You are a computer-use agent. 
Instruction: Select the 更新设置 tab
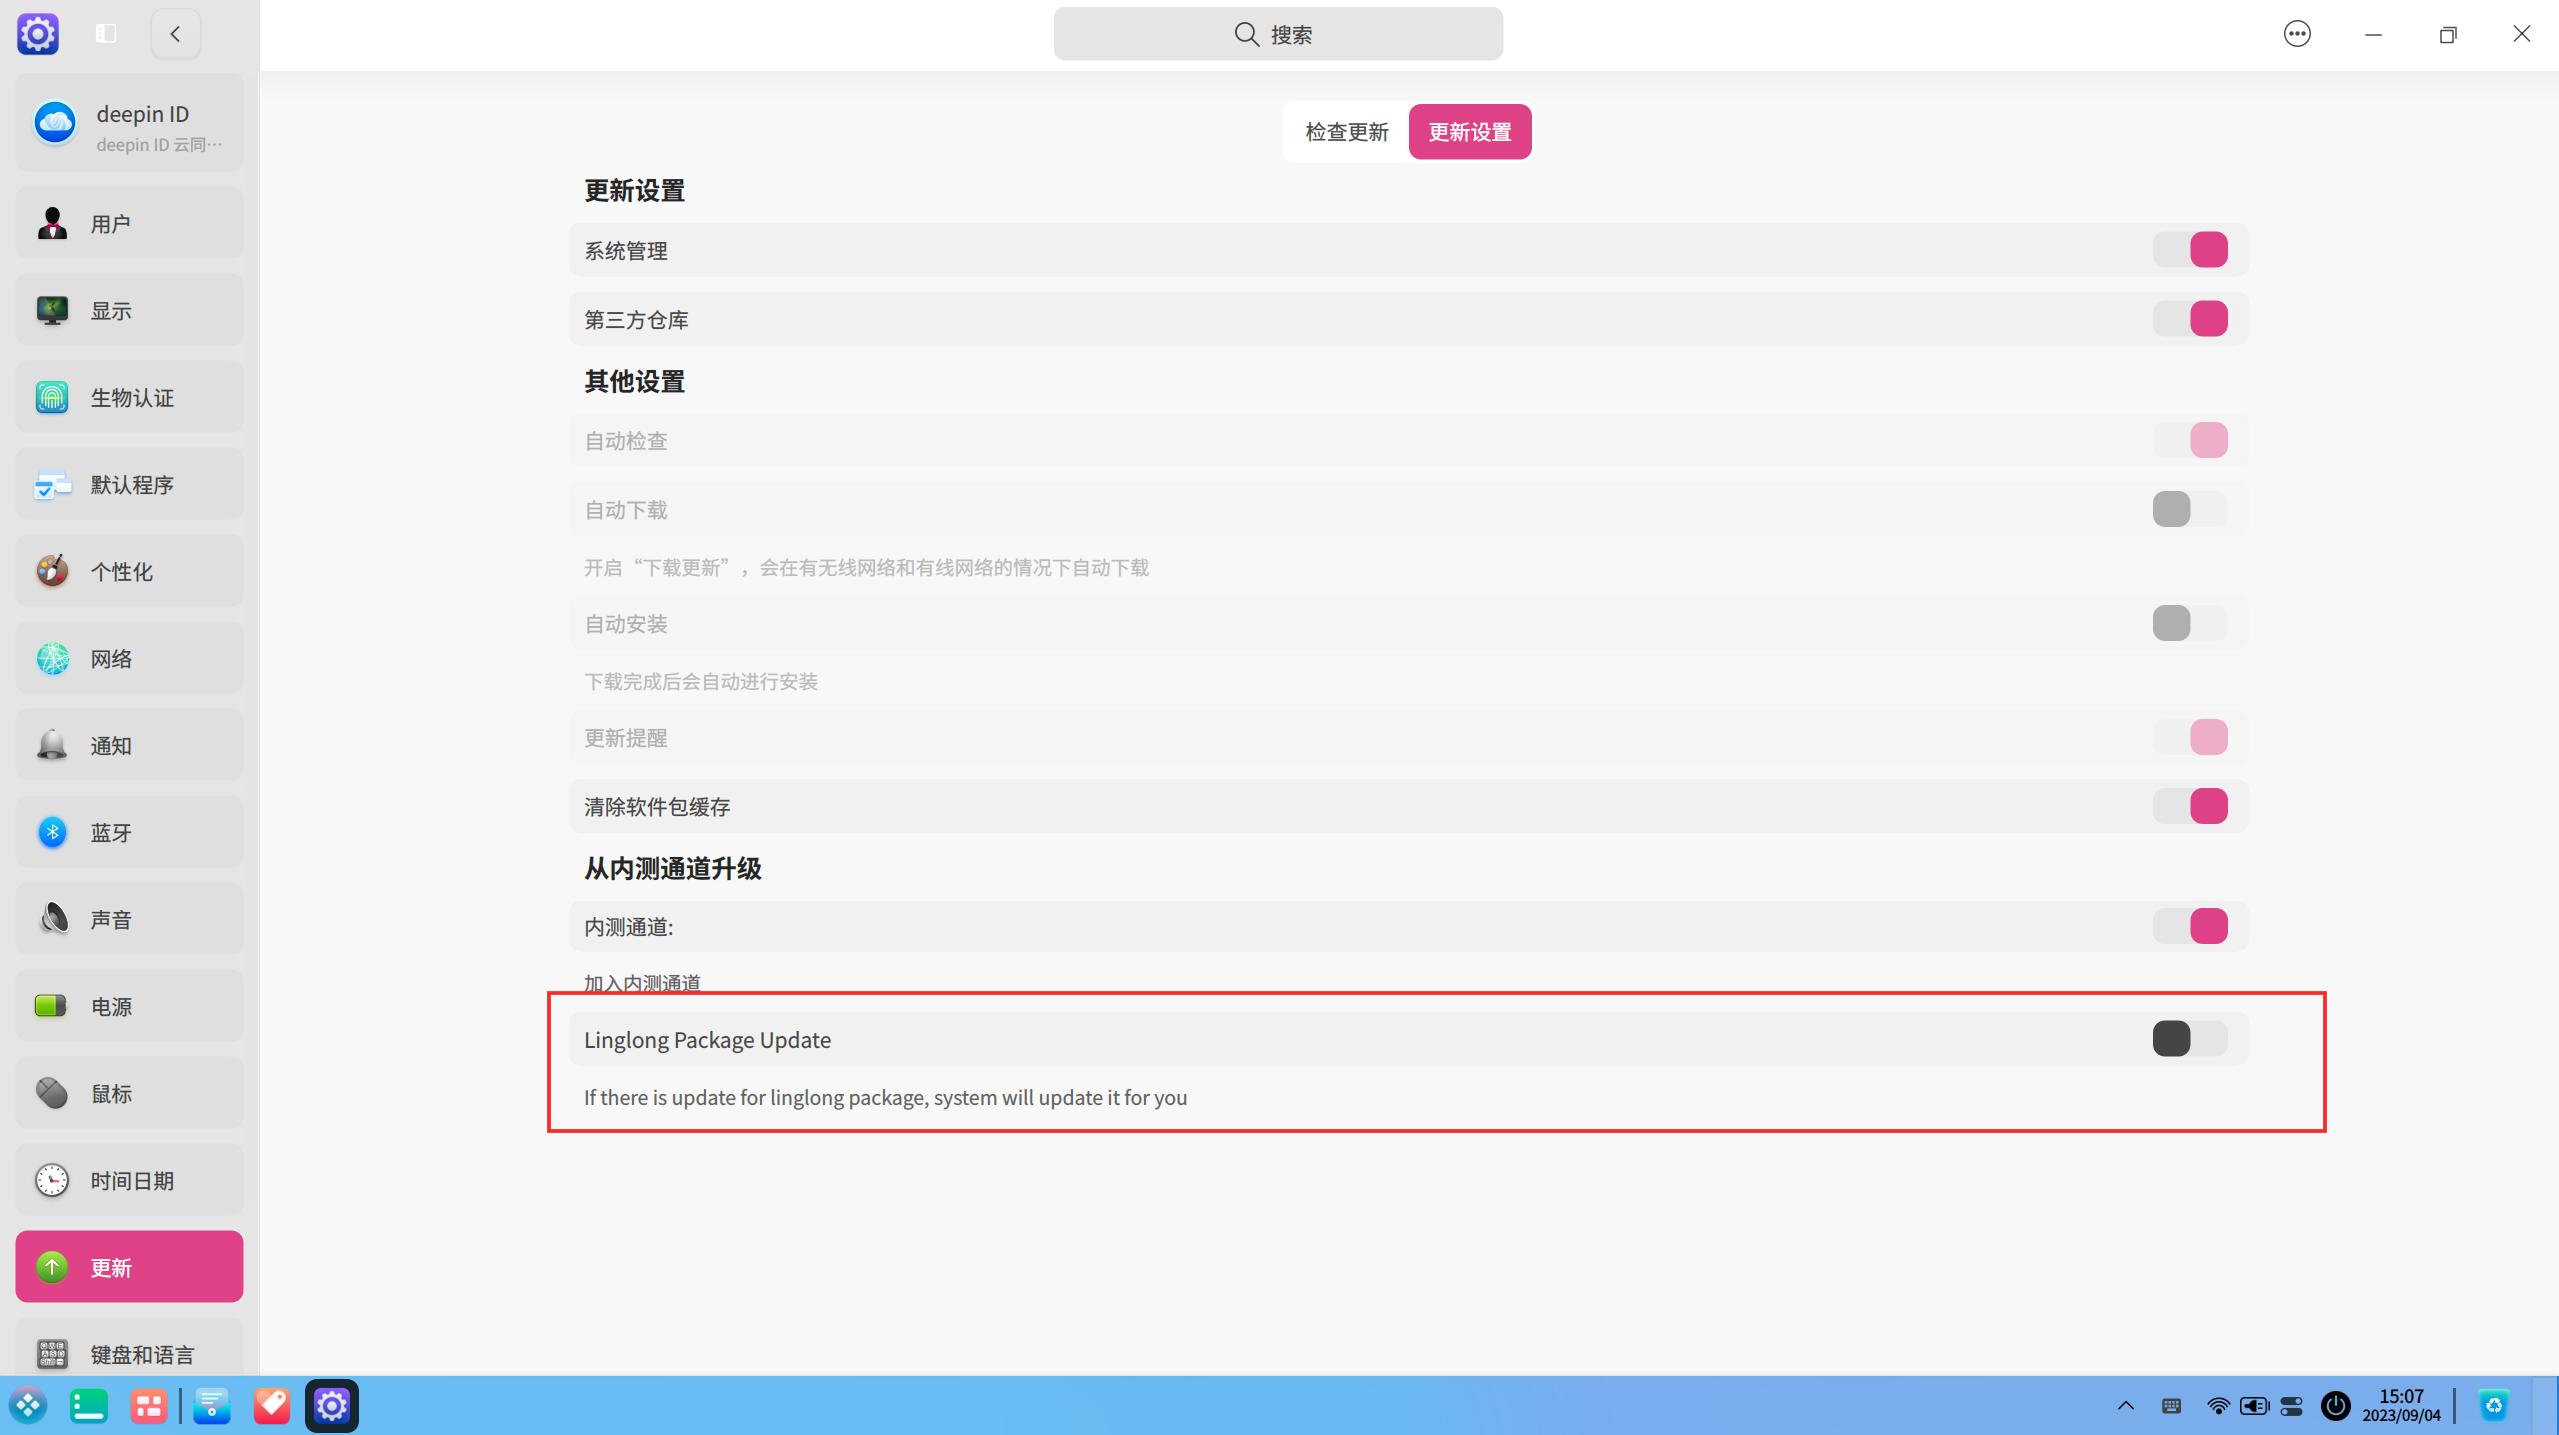click(x=1470, y=131)
